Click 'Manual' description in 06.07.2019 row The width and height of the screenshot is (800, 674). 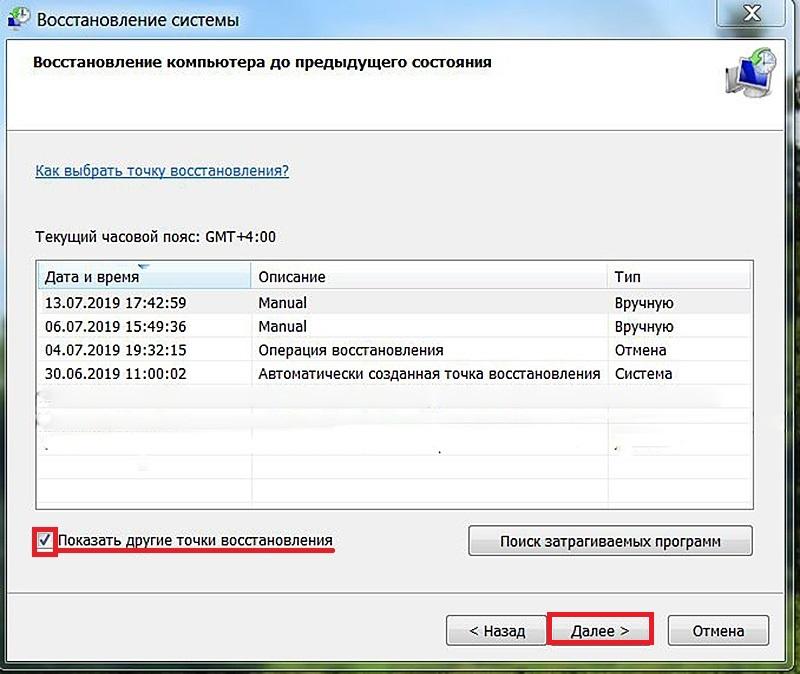(x=282, y=326)
